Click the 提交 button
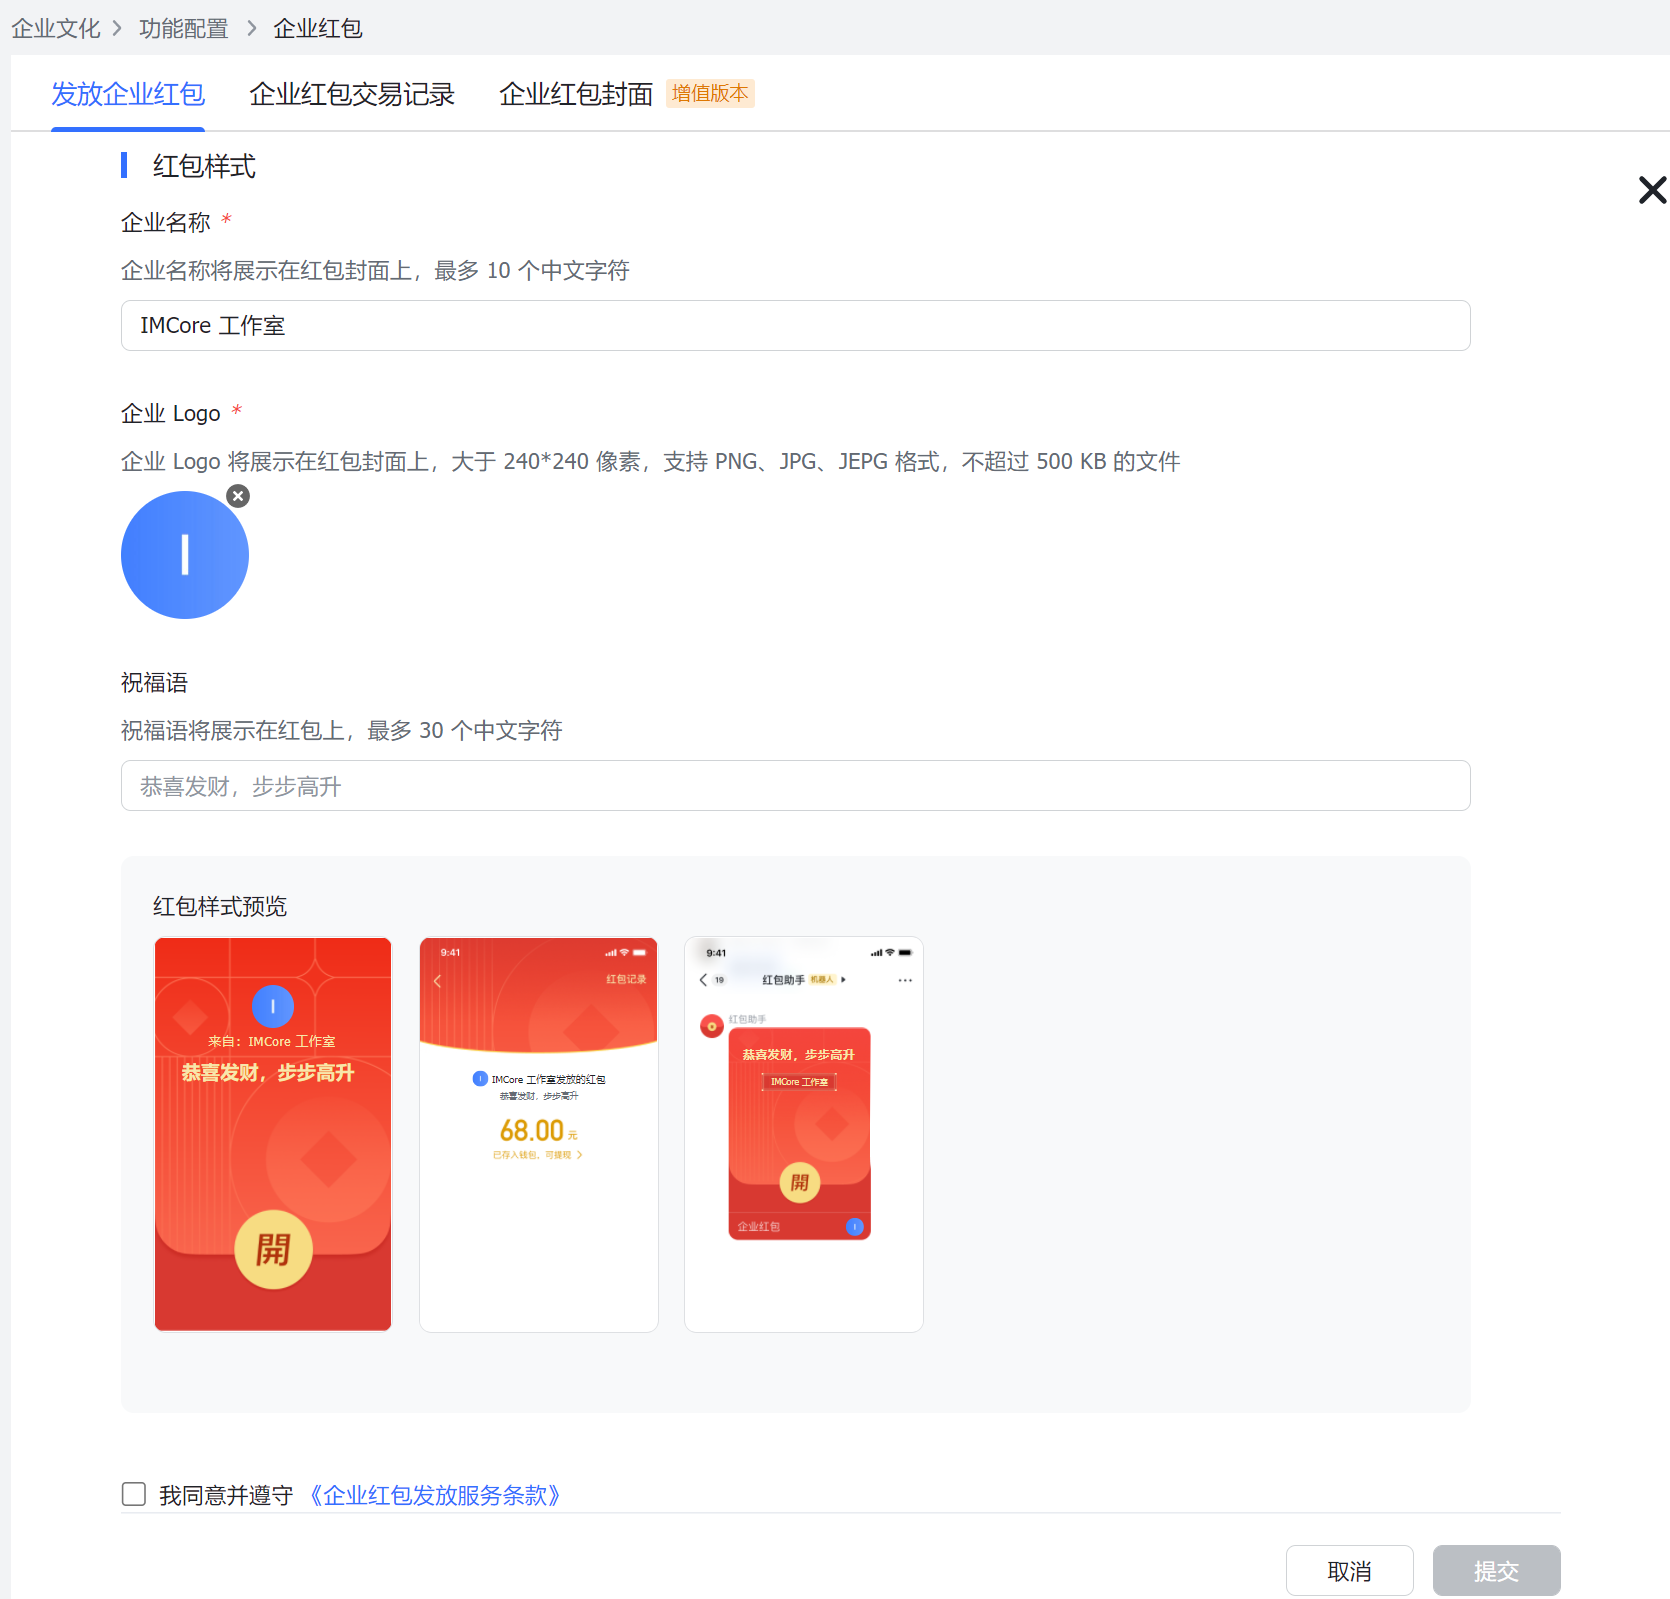The height and width of the screenshot is (1599, 1670). pyautogui.click(x=1496, y=1571)
